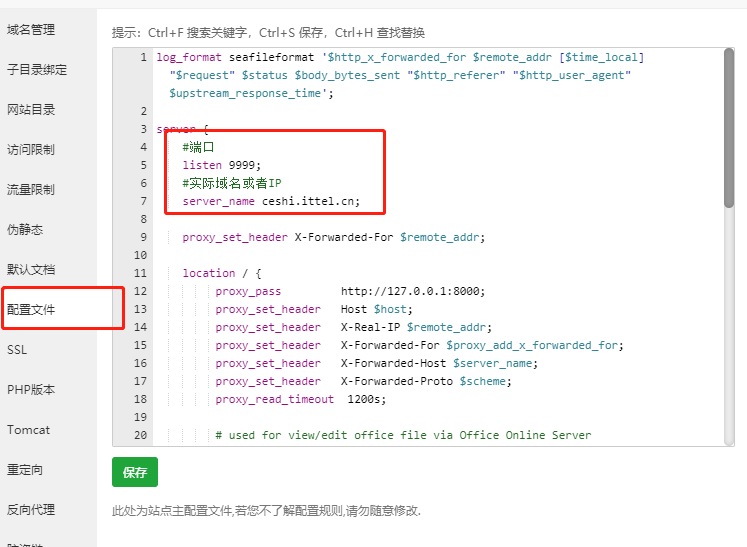
Task: Click the editor's vertical scrollbar
Action: [x=729, y=130]
